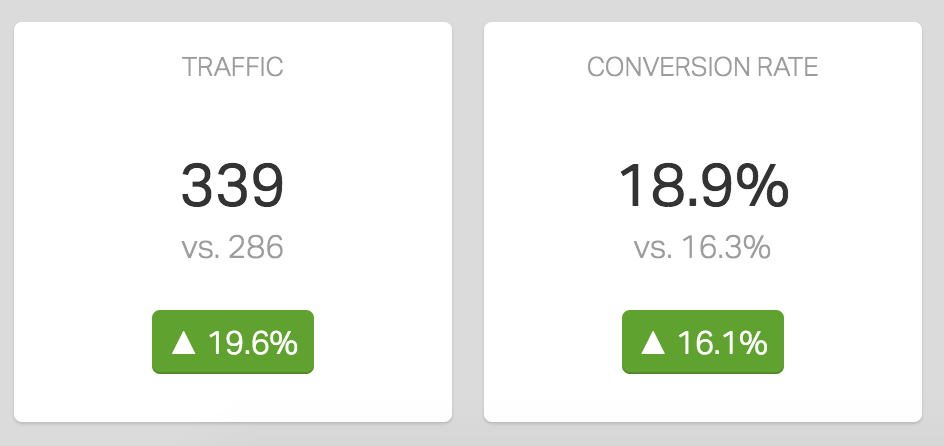Click empty space below the 19.6% badge
The image size is (944, 446).
point(233,398)
